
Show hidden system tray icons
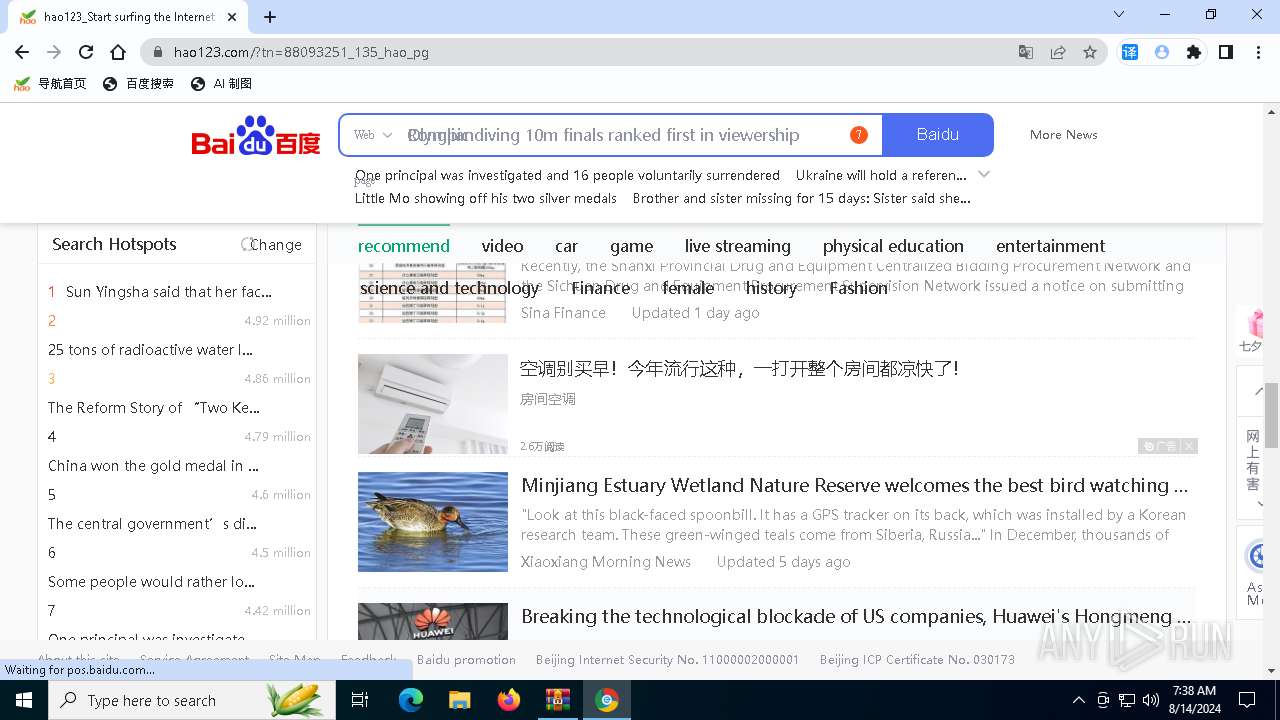(x=1078, y=700)
